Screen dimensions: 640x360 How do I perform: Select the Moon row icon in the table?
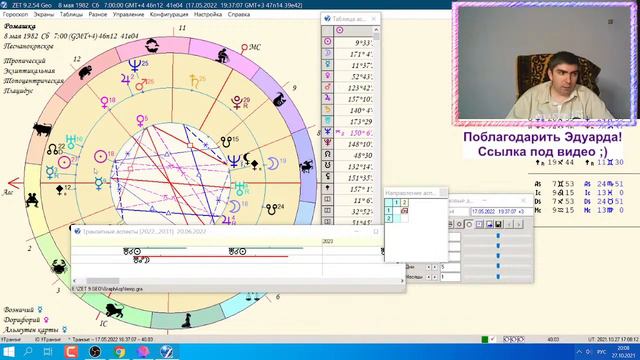click(327, 53)
